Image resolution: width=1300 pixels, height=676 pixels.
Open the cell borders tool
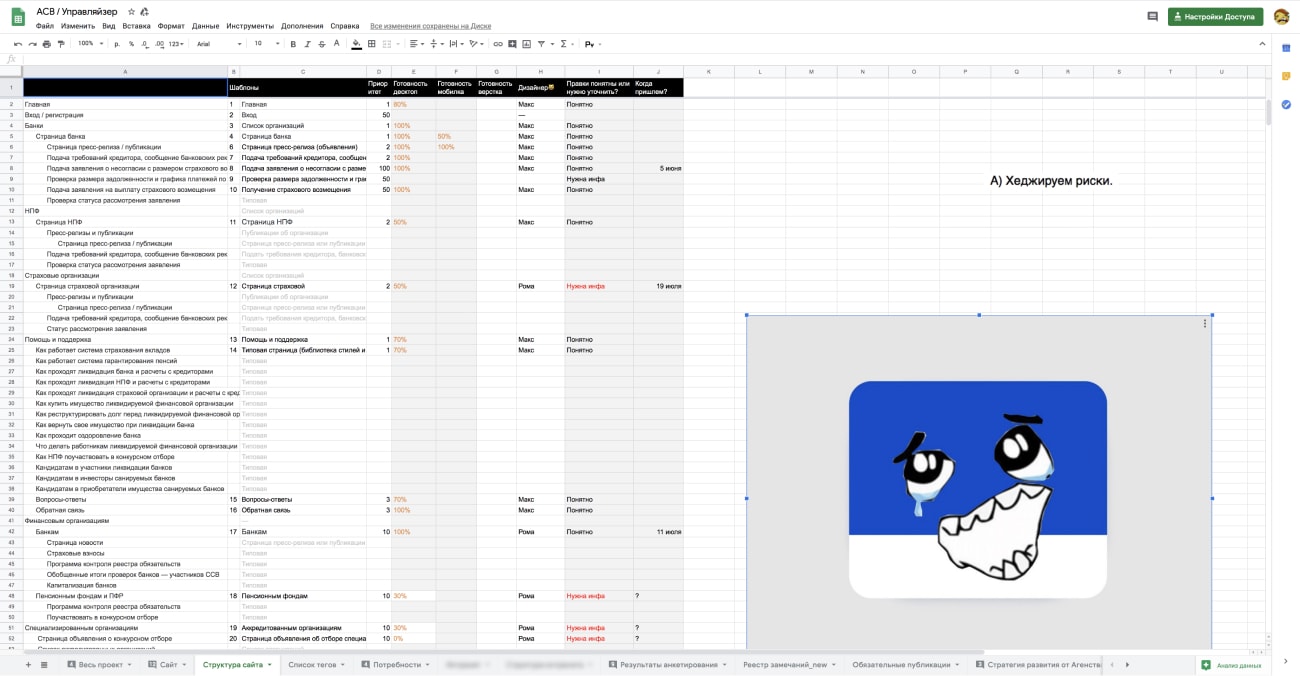point(372,44)
